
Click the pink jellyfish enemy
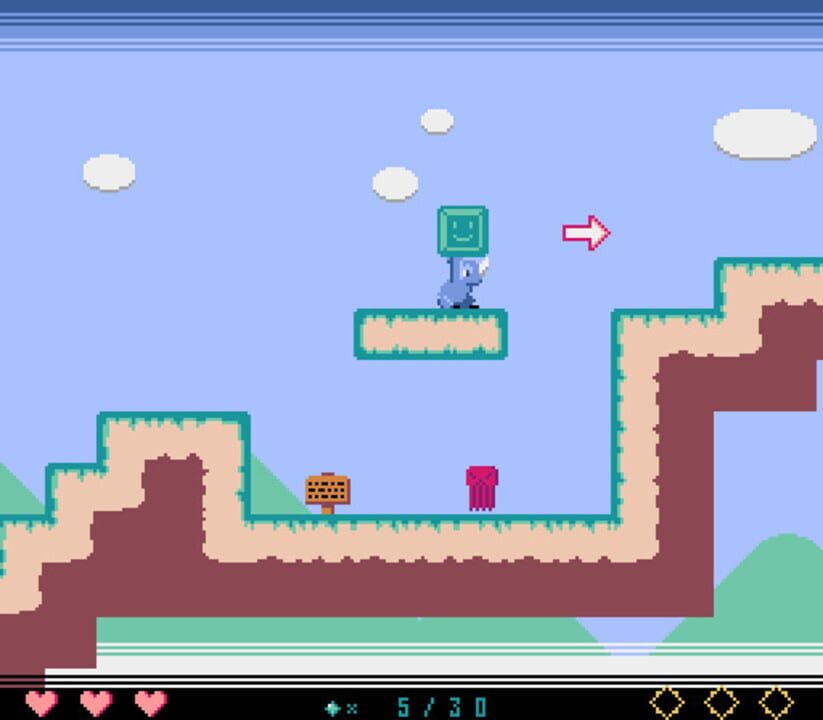coord(481,488)
